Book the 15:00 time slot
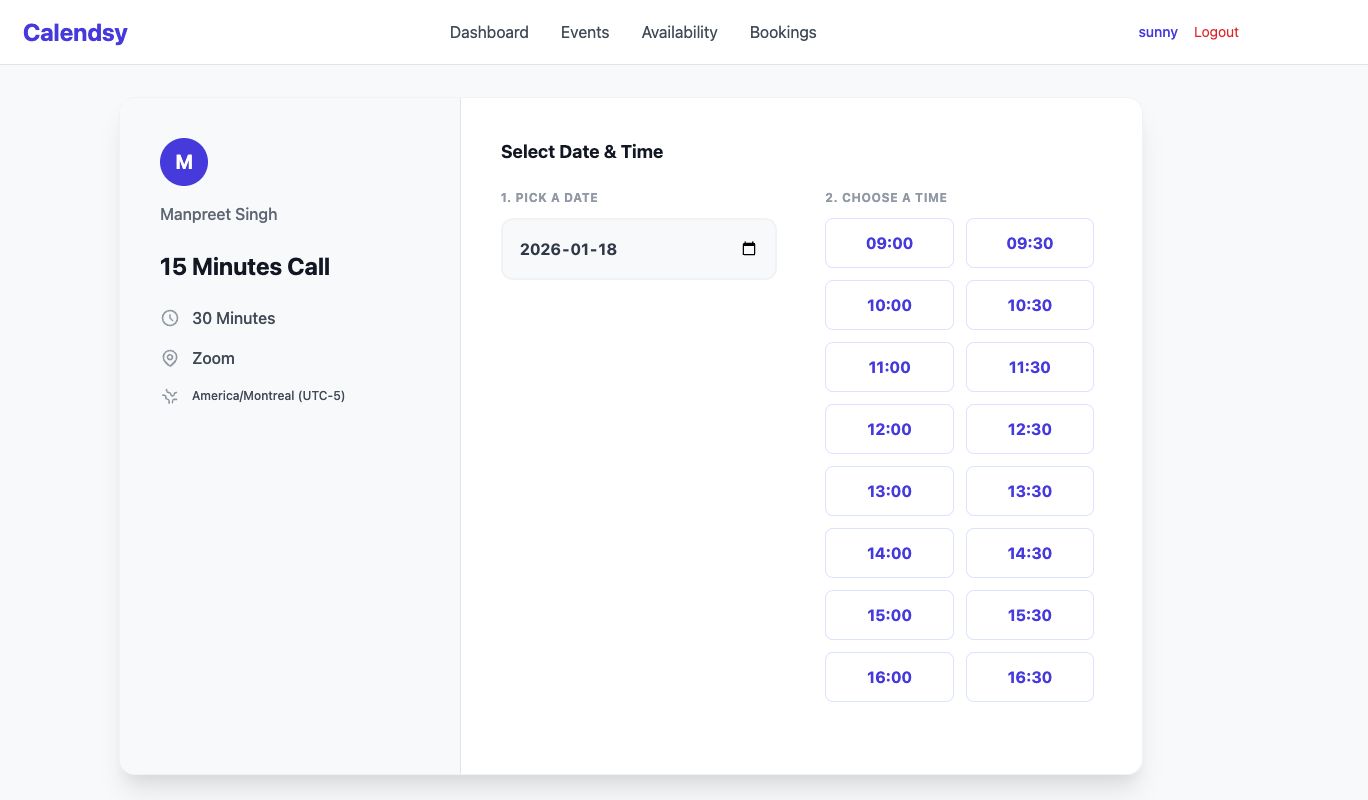The height and width of the screenshot is (800, 1368). [x=889, y=615]
